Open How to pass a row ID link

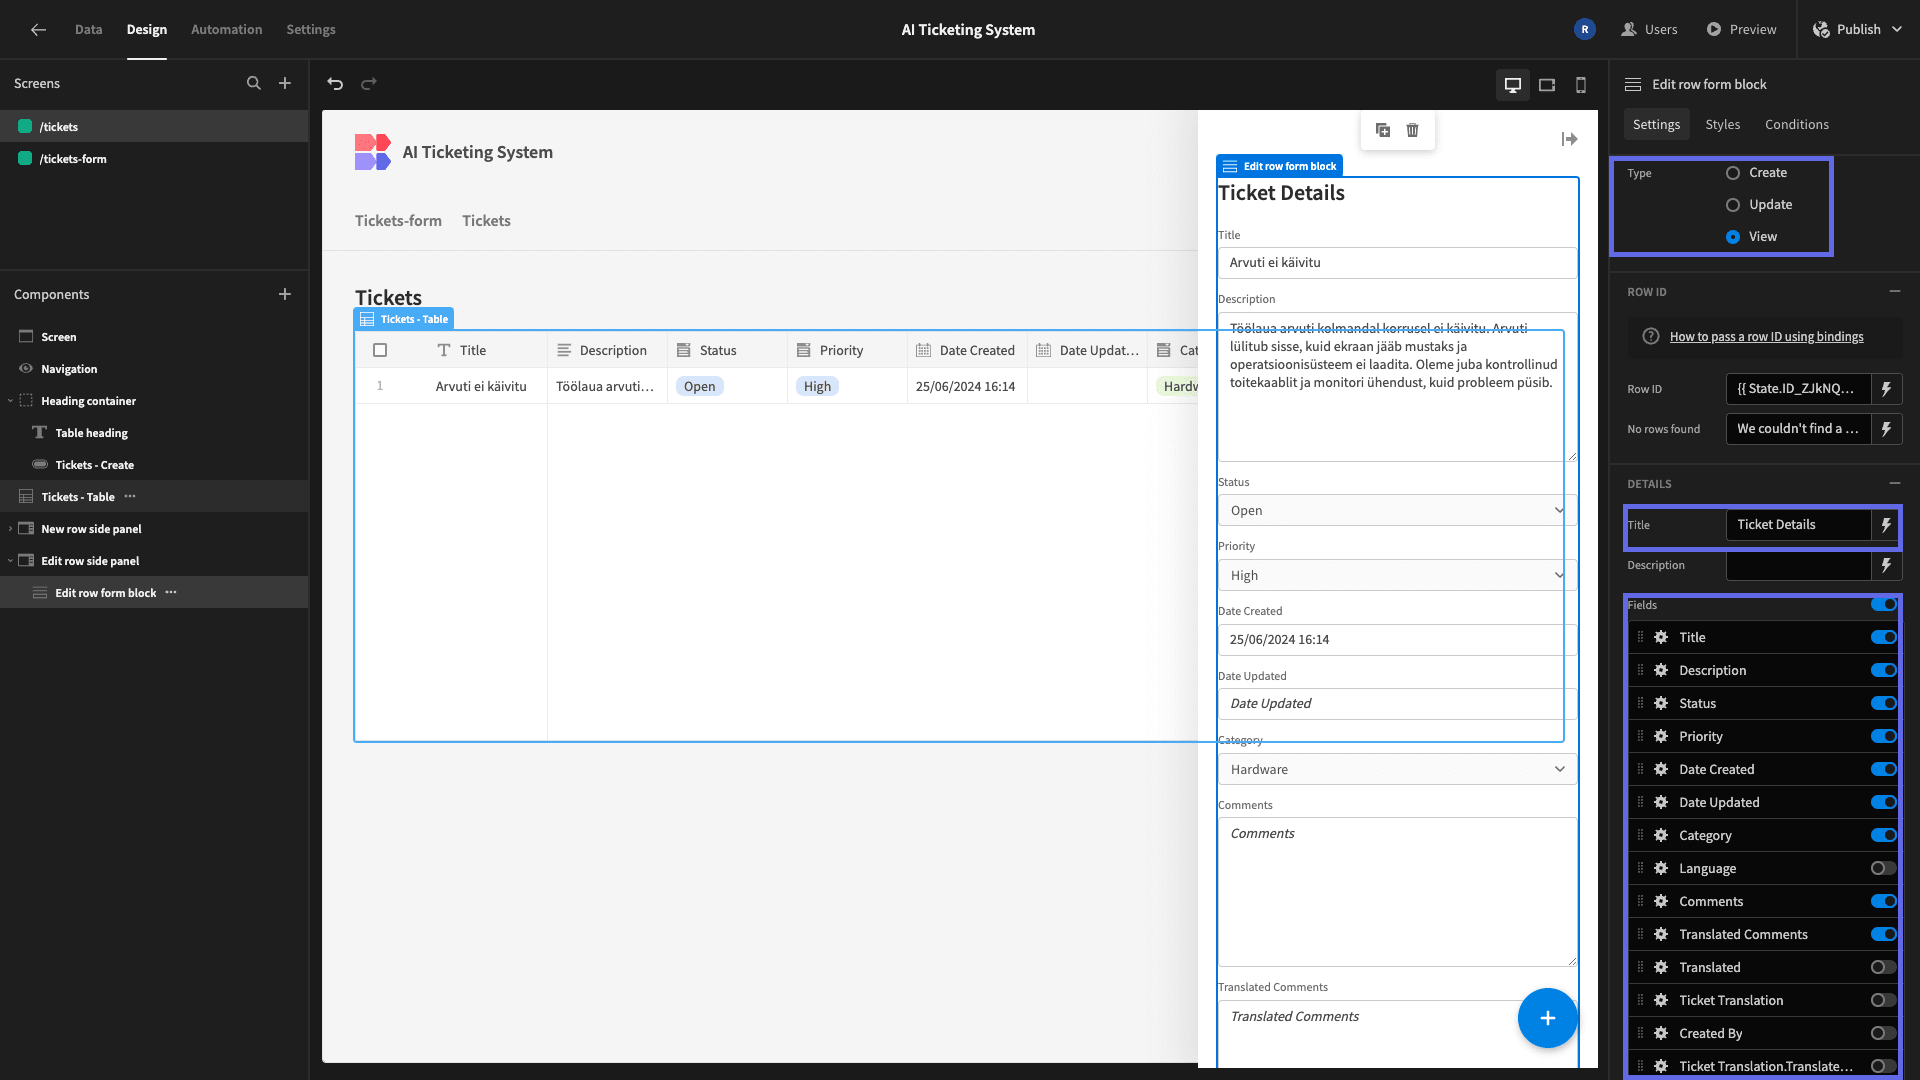pyautogui.click(x=1766, y=337)
